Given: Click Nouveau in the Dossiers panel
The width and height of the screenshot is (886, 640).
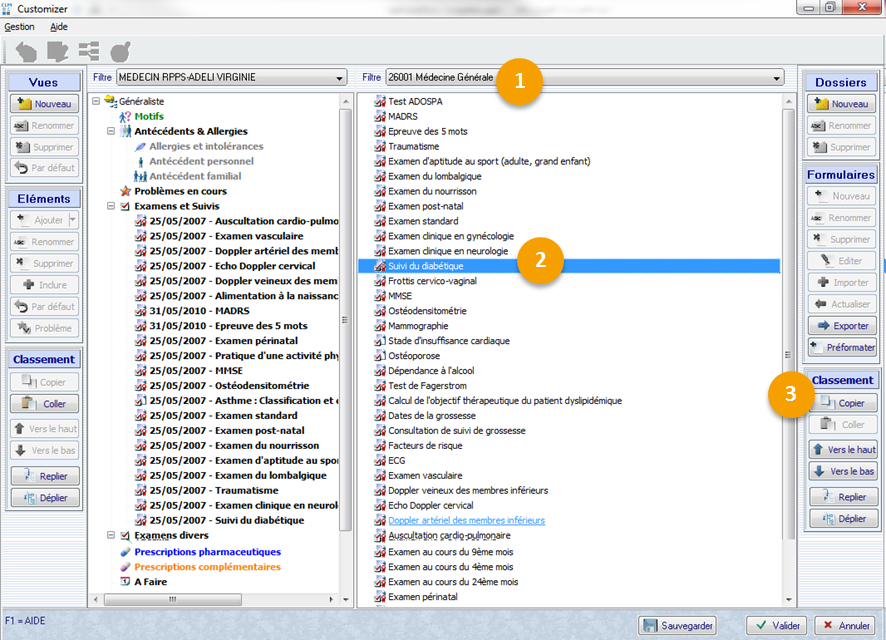Looking at the screenshot, I should [x=841, y=104].
